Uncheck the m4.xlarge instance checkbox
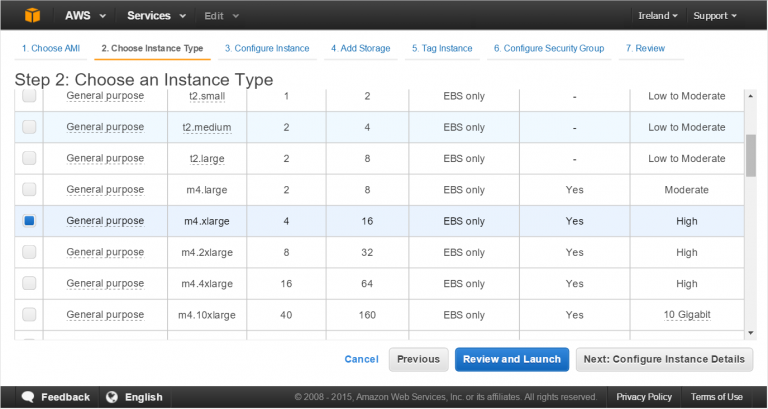Screen dimensions: 768x409 click(x=29, y=221)
